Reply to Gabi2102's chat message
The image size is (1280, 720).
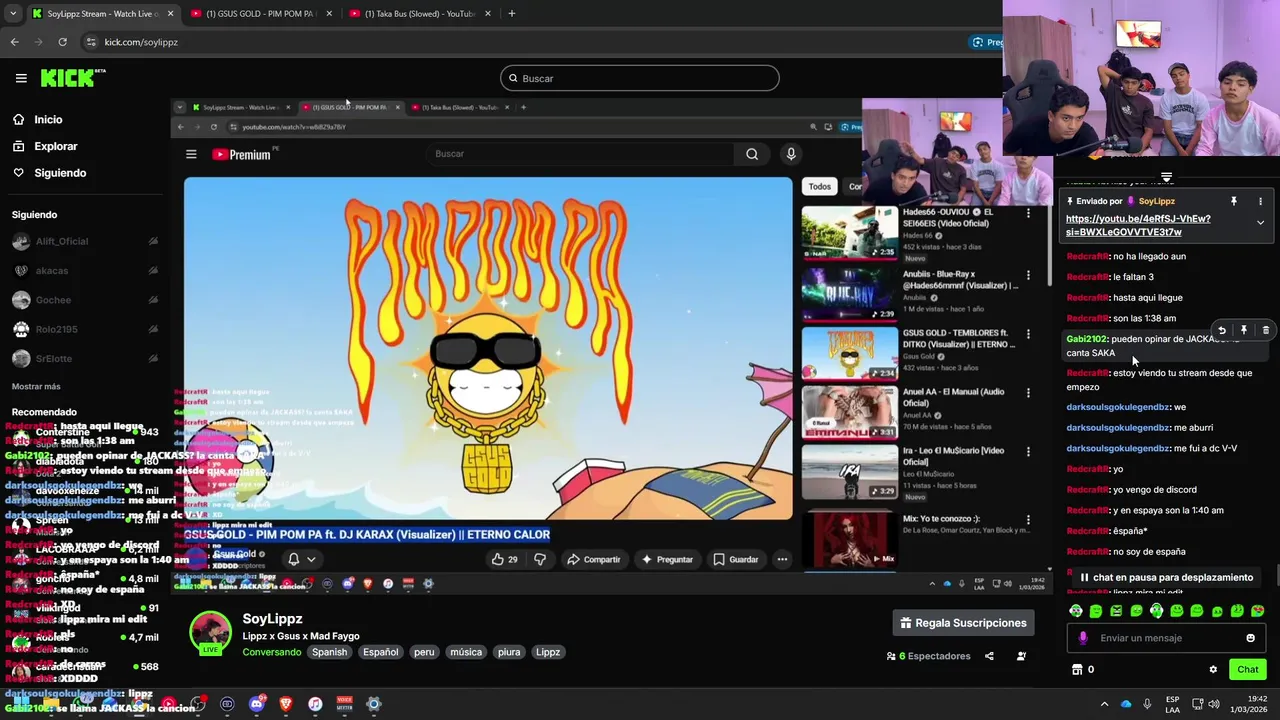[x=1222, y=330]
